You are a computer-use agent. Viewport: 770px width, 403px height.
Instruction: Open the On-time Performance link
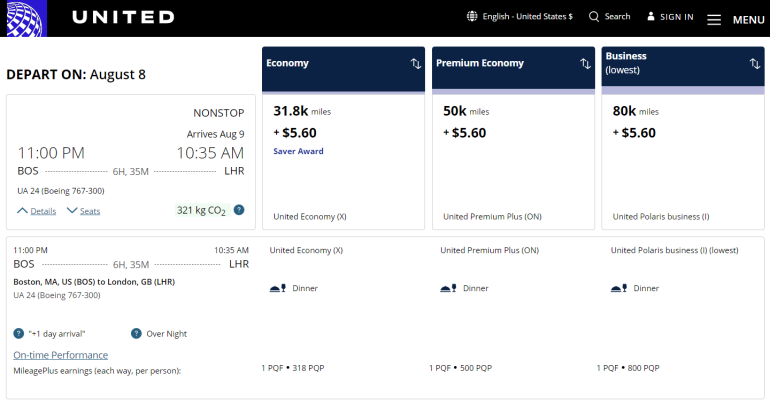pyautogui.click(x=60, y=355)
